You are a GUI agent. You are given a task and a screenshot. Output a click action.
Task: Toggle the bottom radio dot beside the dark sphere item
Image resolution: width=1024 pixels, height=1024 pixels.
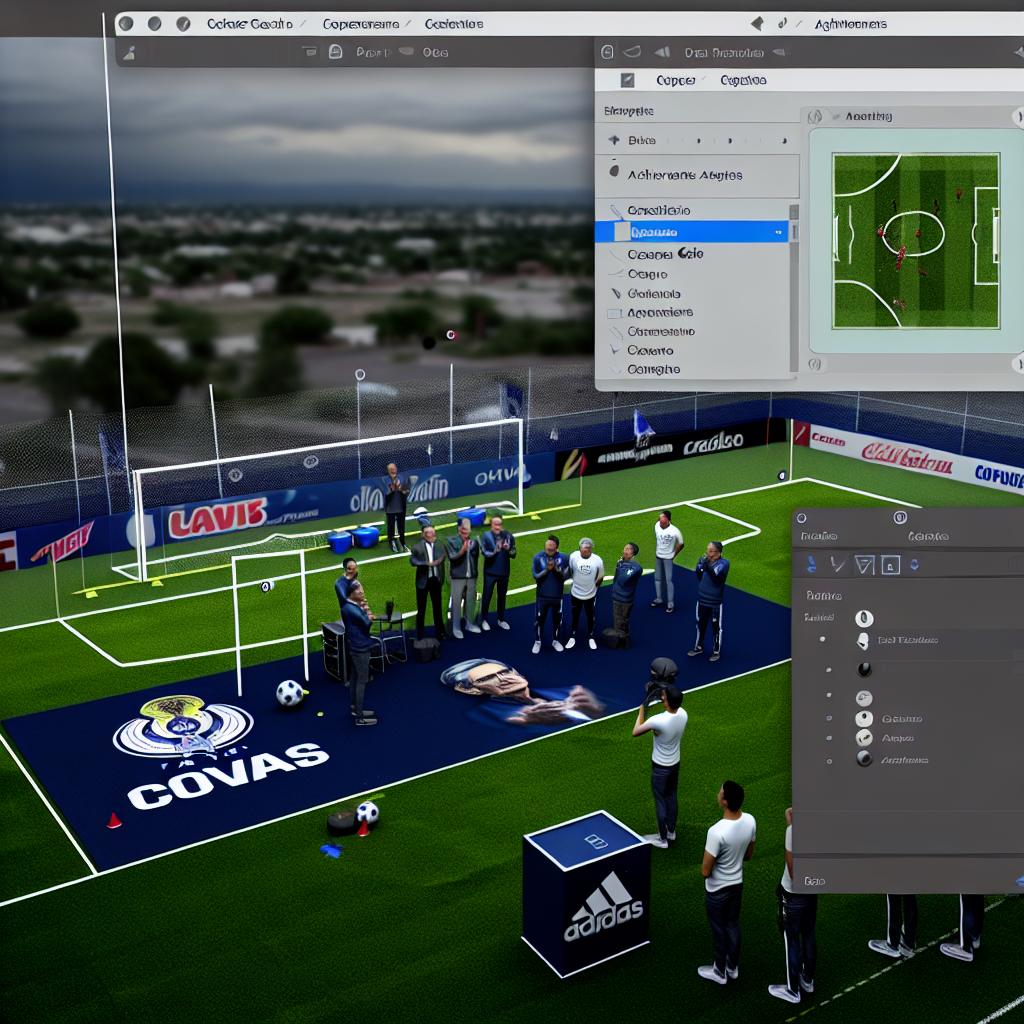(x=829, y=760)
